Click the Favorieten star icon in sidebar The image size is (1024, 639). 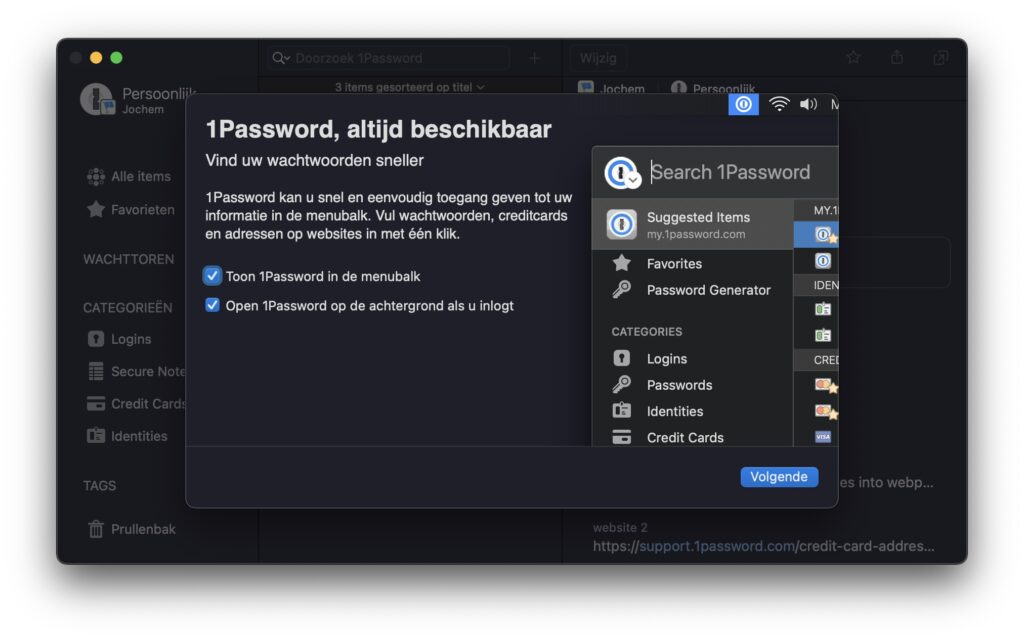96,209
